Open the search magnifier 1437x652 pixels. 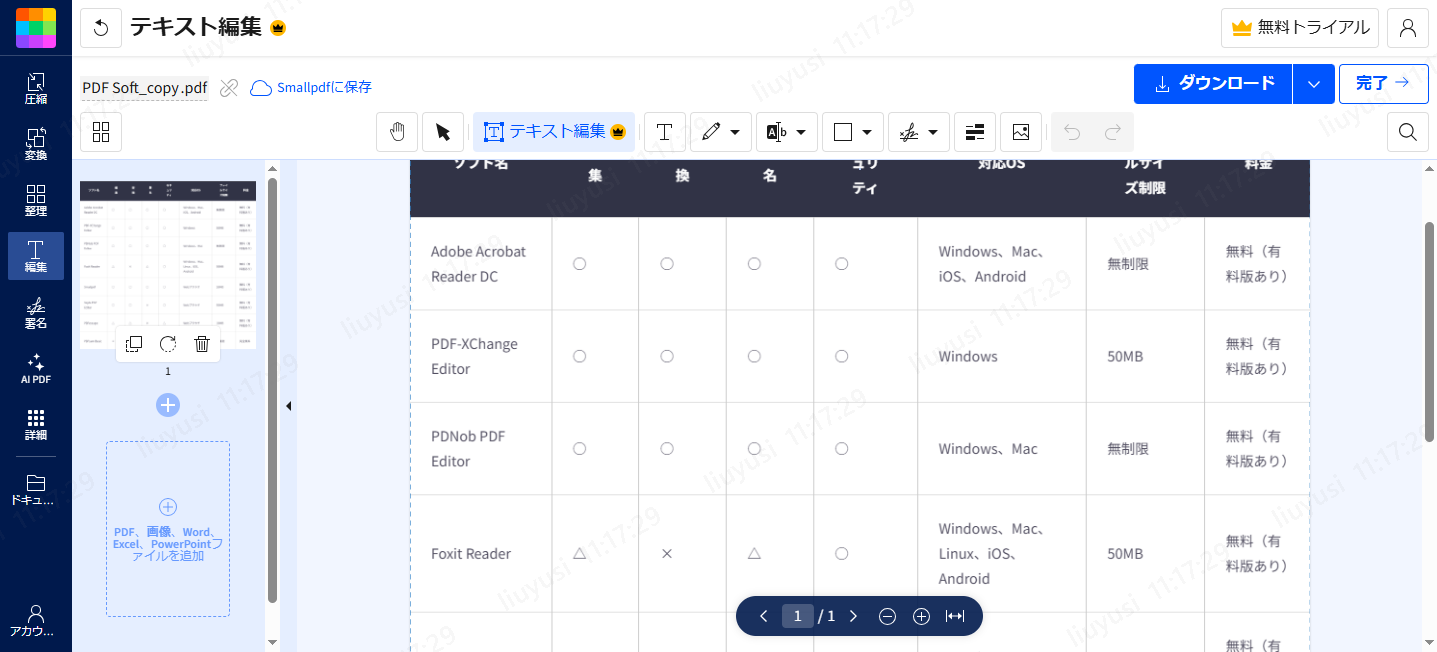coord(1407,132)
